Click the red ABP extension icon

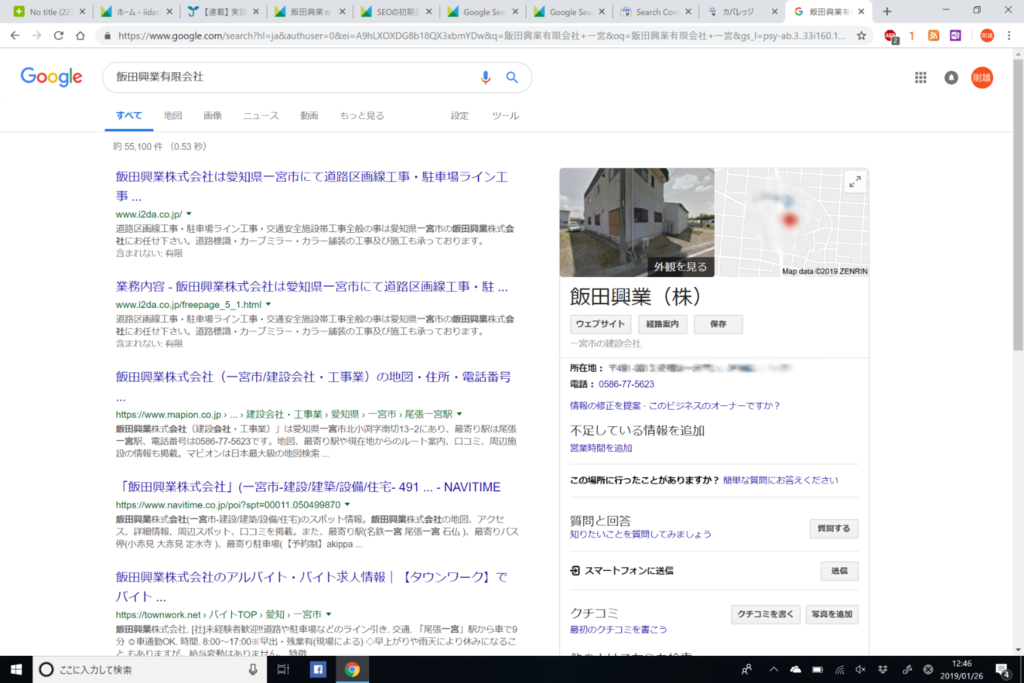(x=891, y=37)
